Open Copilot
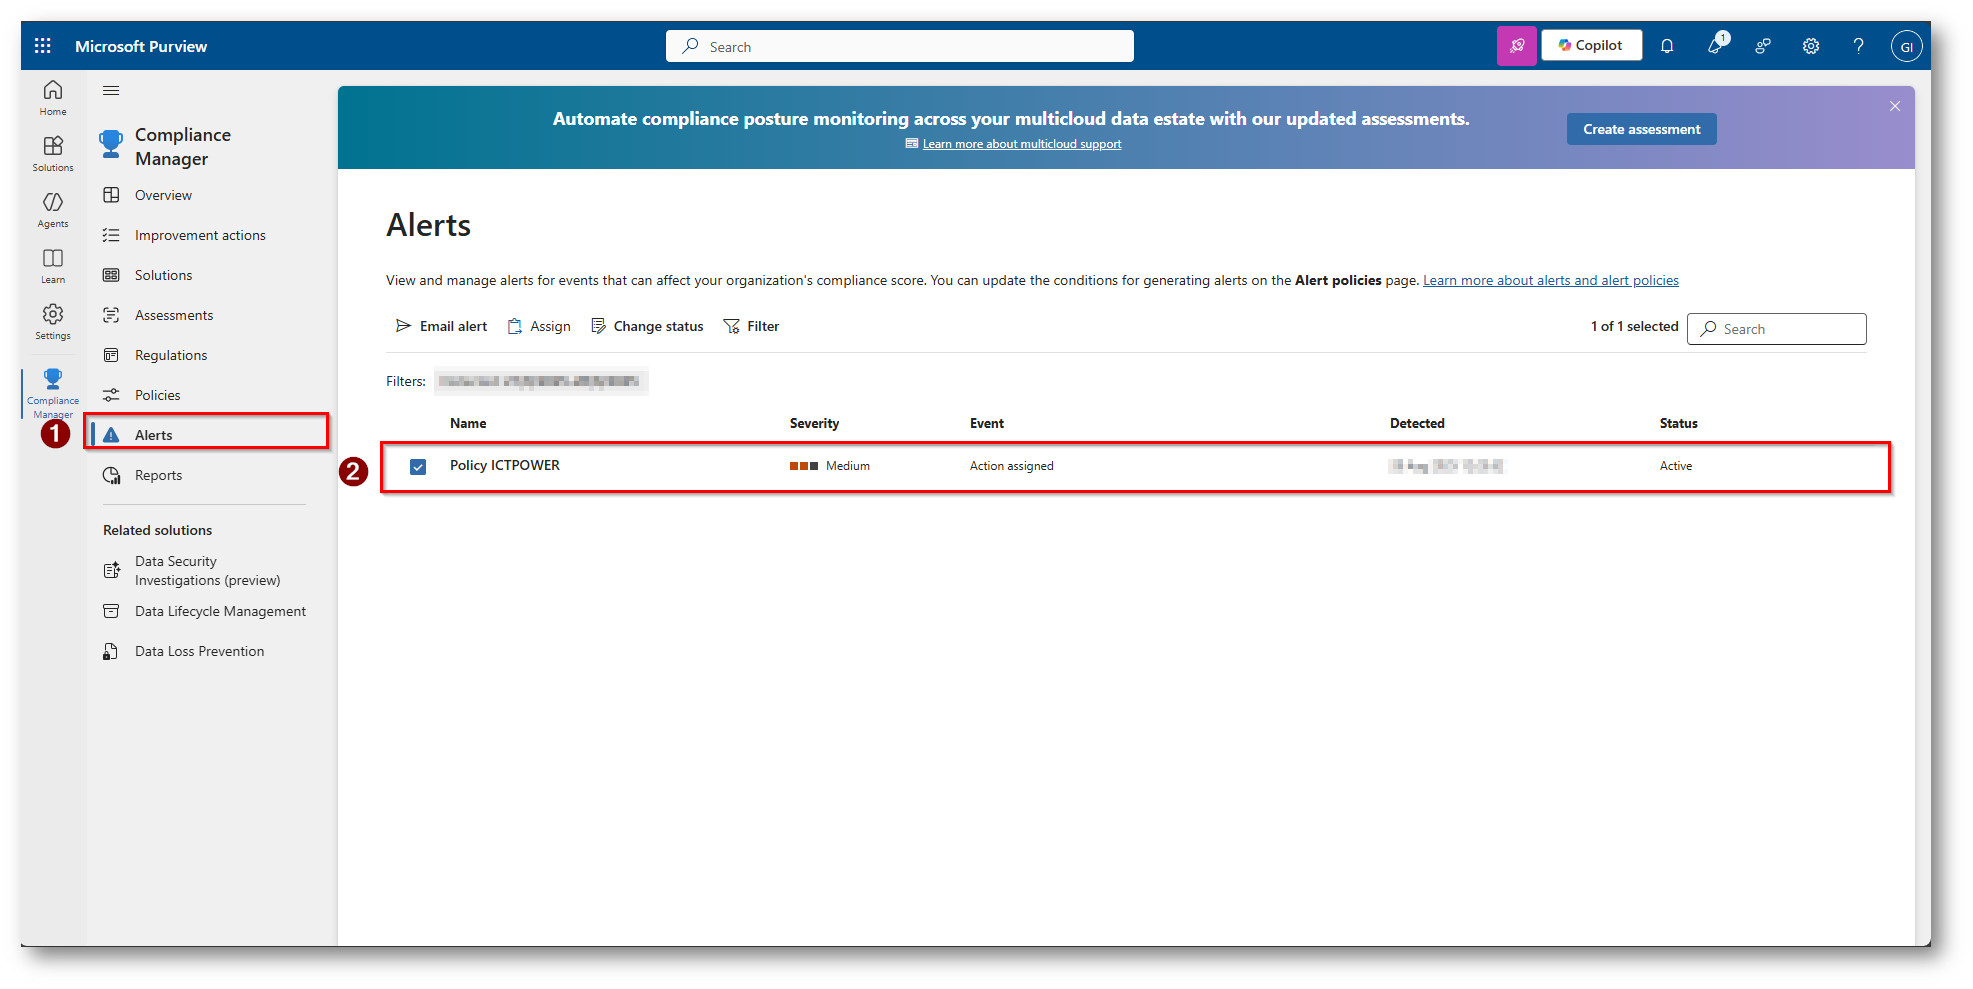Screen dimensions: 1973x989 [1591, 46]
